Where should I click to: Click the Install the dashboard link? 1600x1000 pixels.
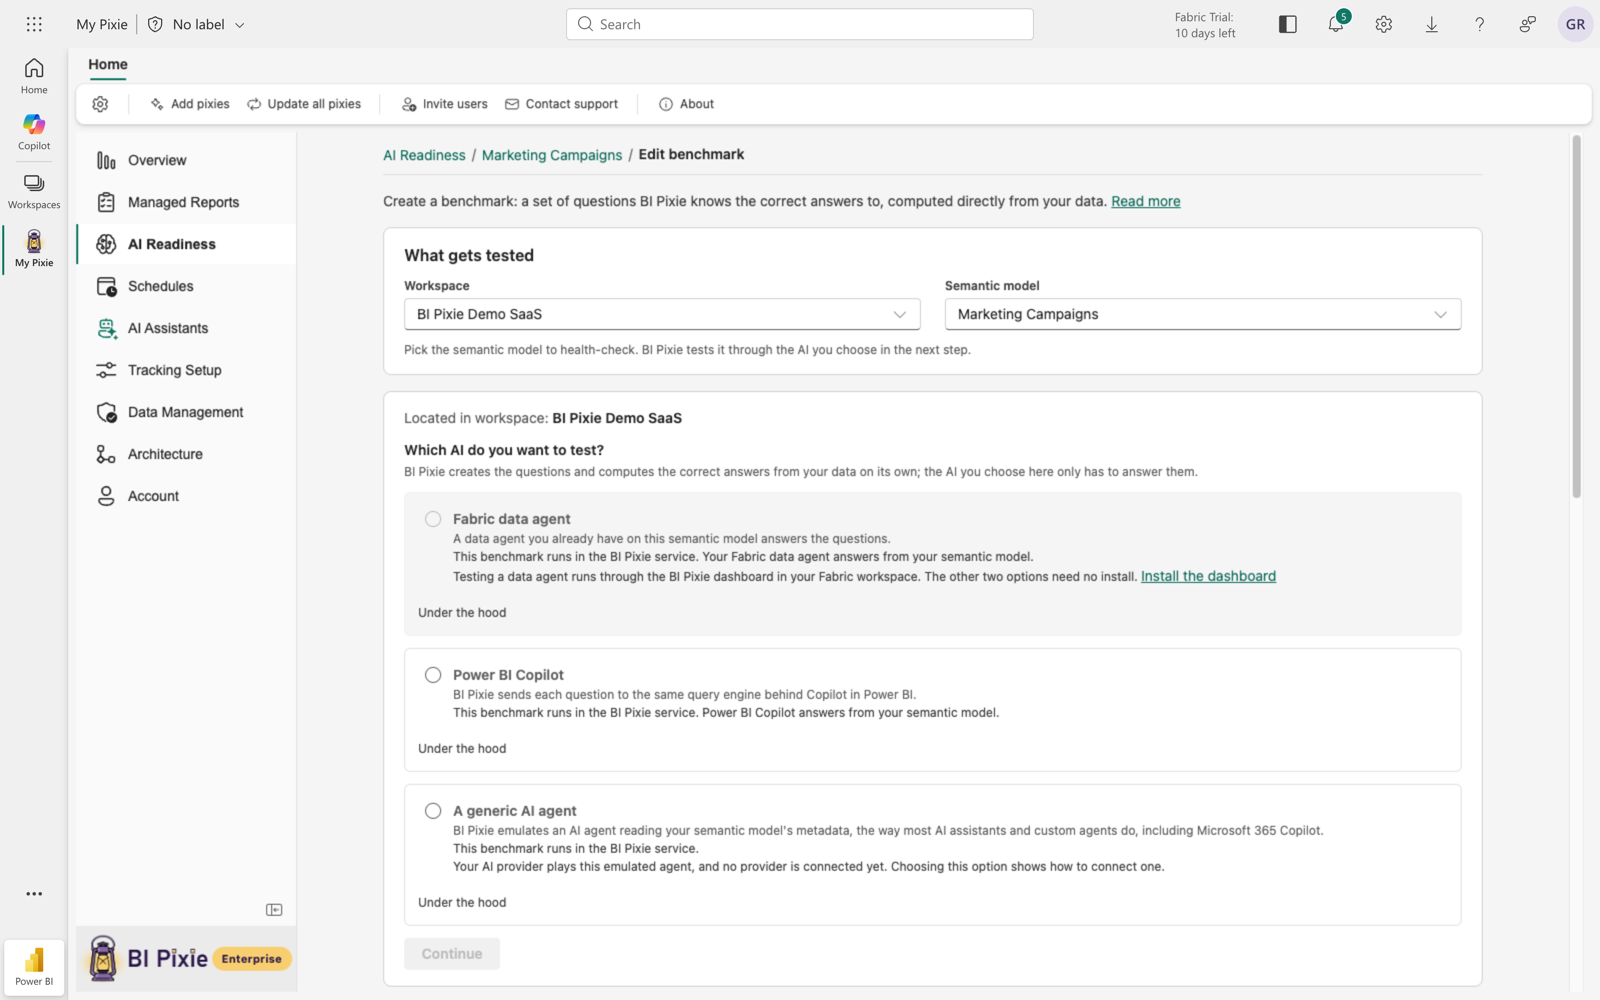click(x=1208, y=576)
